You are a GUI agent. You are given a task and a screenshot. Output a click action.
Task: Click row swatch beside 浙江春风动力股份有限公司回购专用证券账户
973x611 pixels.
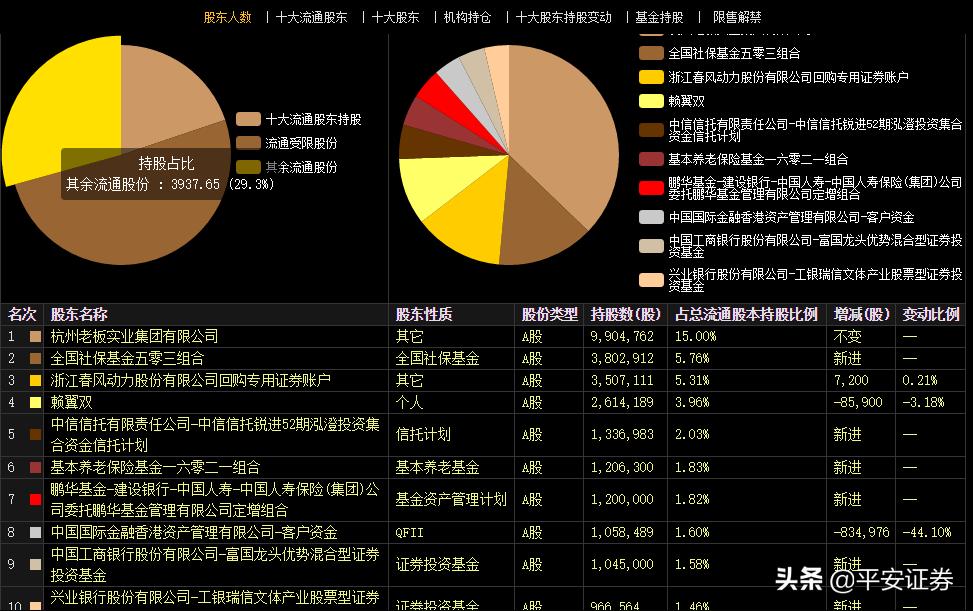35,381
